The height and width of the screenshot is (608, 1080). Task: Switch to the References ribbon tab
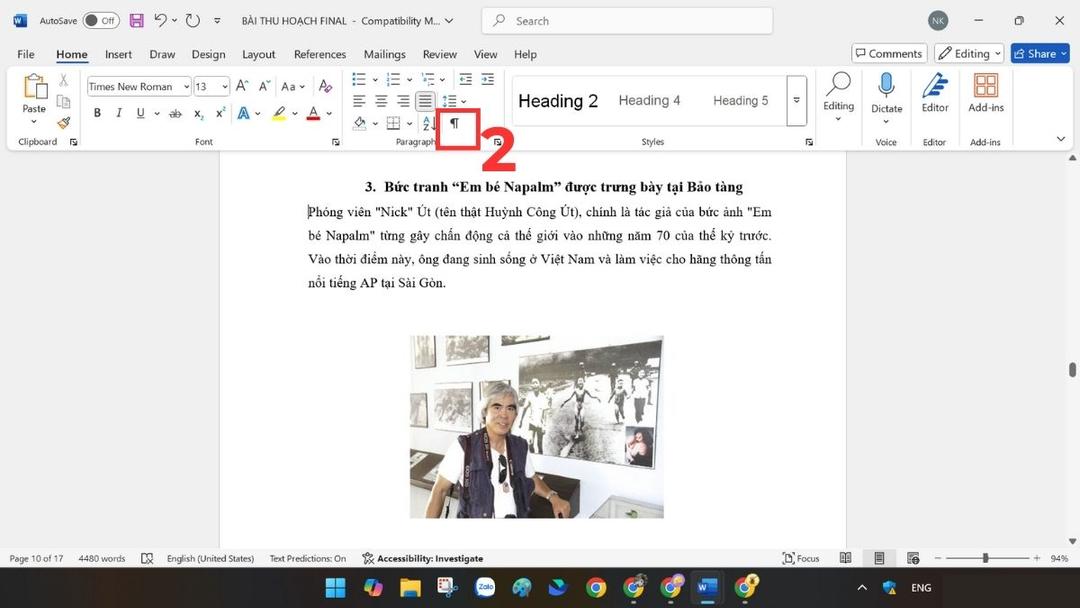tap(319, 54)
